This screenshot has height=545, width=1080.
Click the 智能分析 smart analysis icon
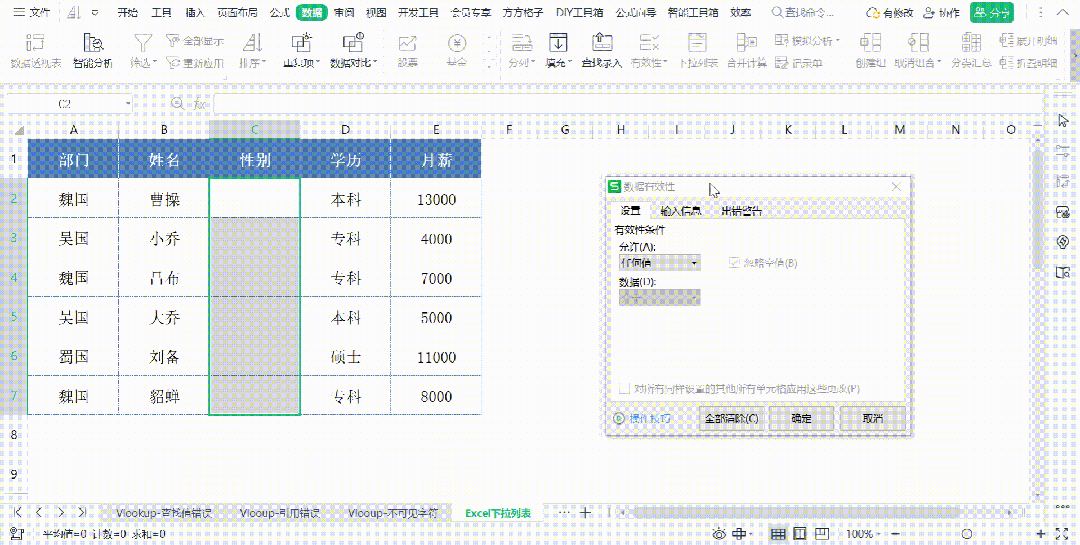pos(92,43)
